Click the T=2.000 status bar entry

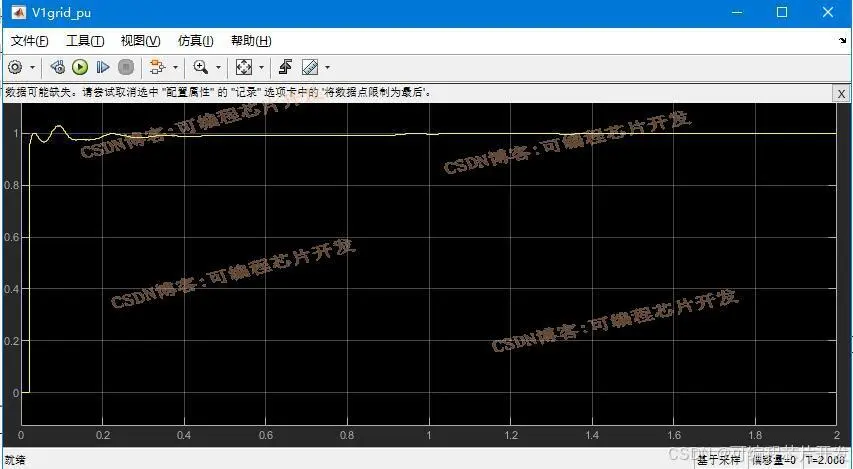(826, 460)
